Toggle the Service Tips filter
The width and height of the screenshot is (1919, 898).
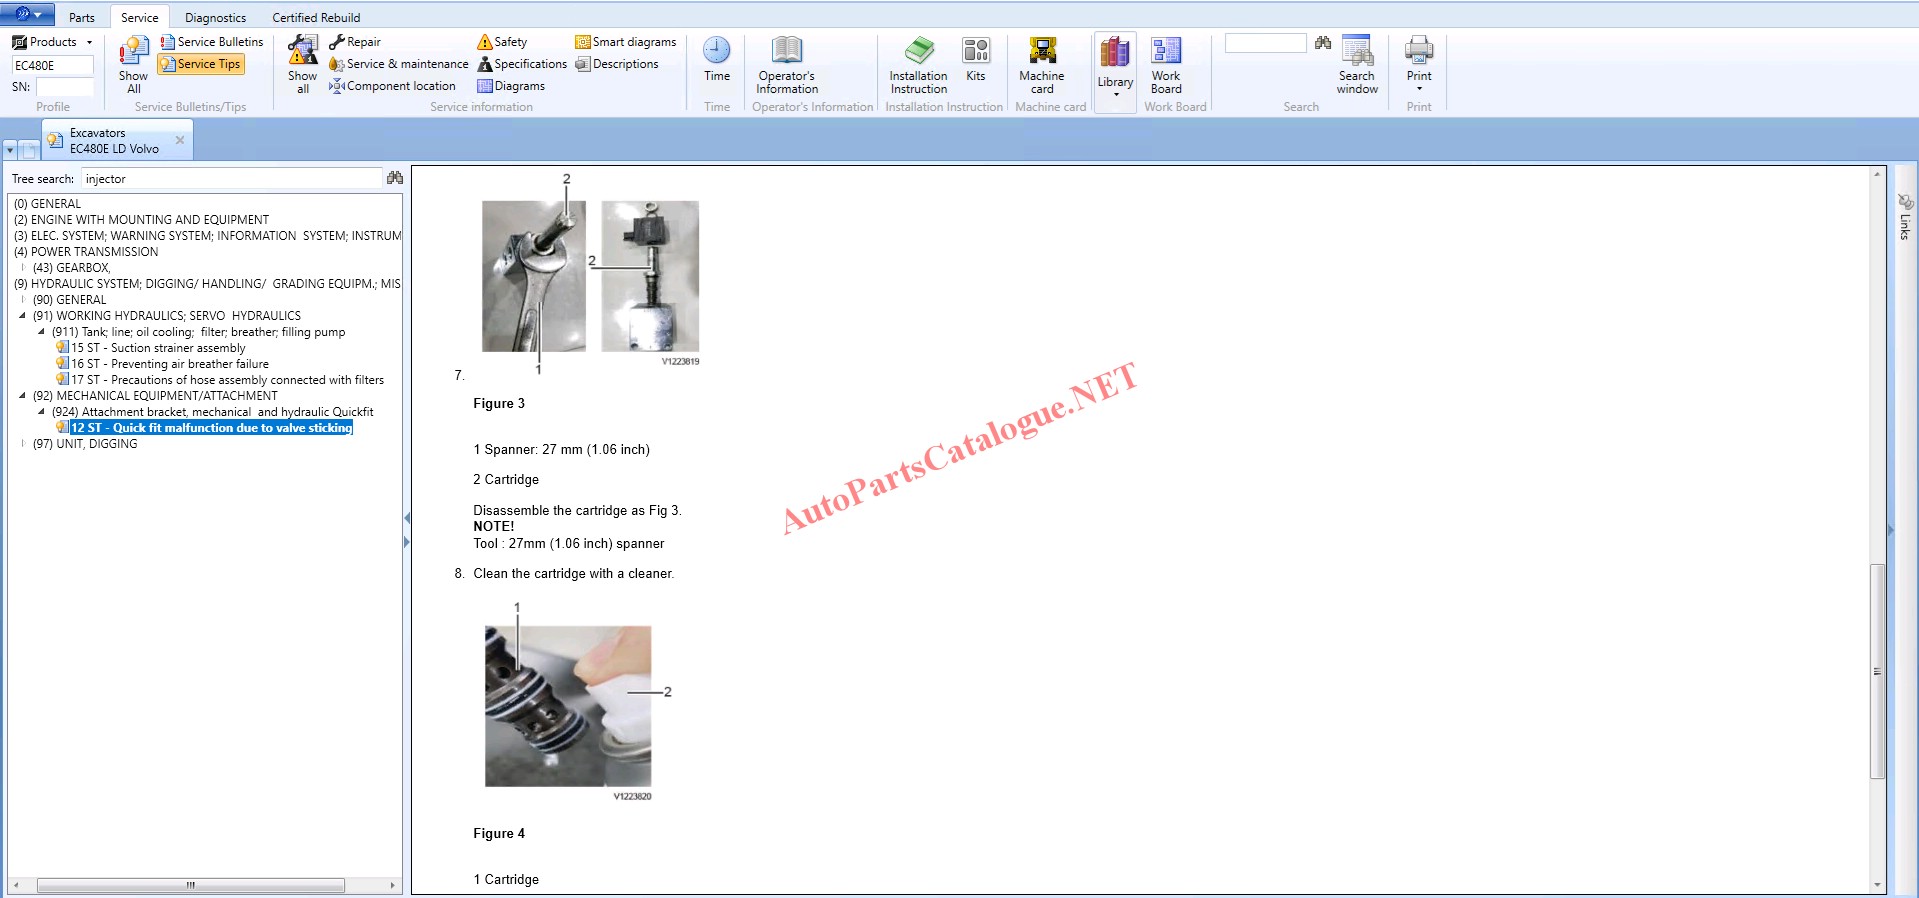tap(201, 64)
